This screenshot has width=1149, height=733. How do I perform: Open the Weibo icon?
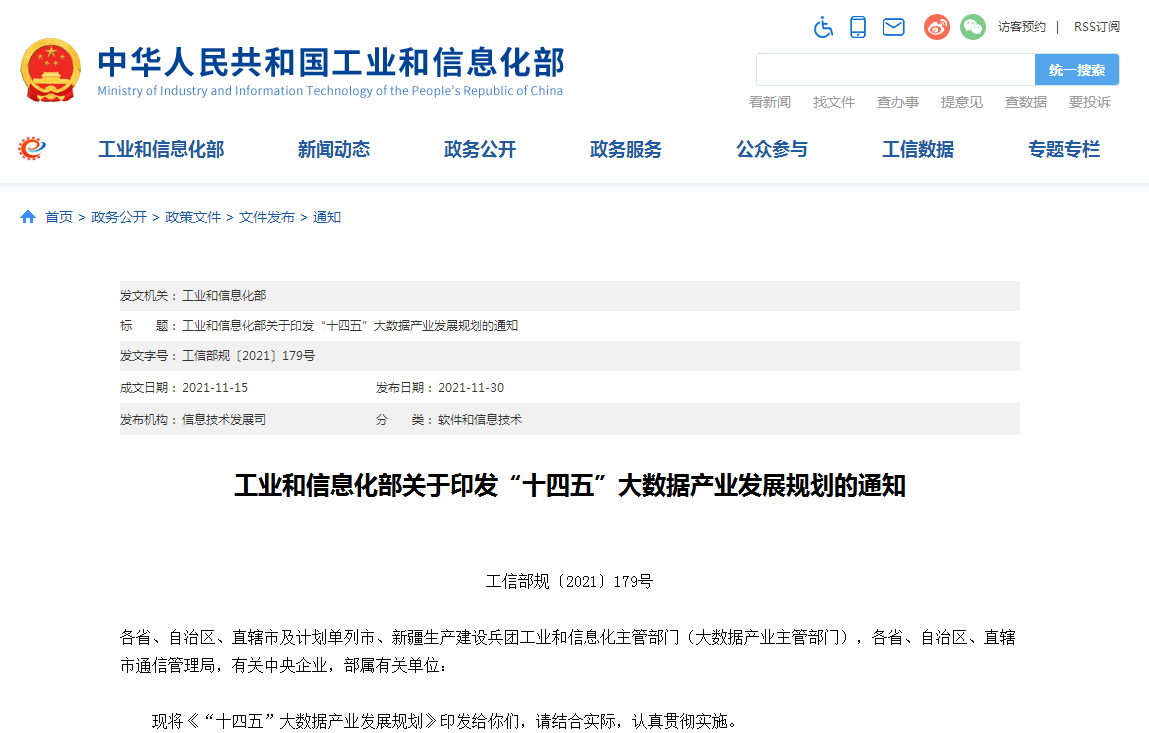[x=936, y=27]
